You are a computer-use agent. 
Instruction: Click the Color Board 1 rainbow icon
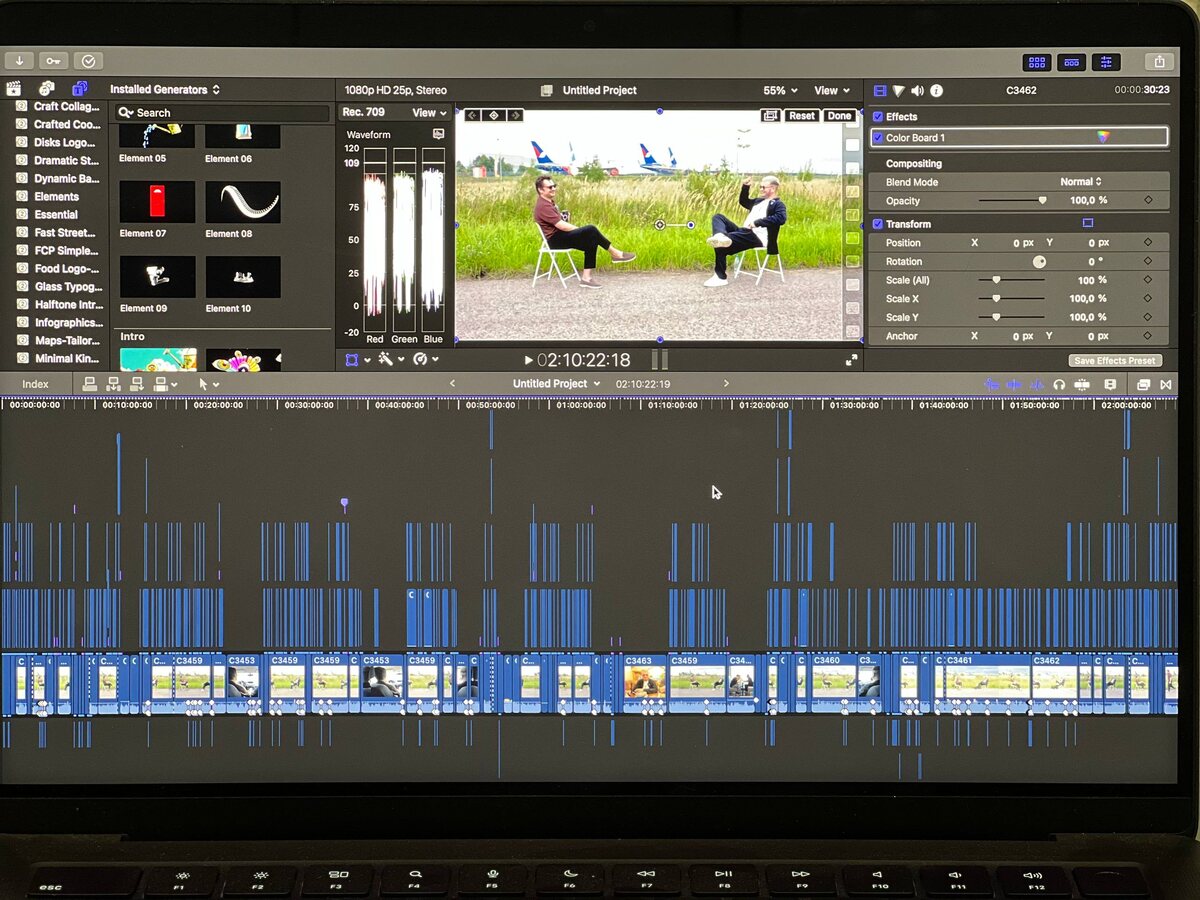pos(1103,137)
